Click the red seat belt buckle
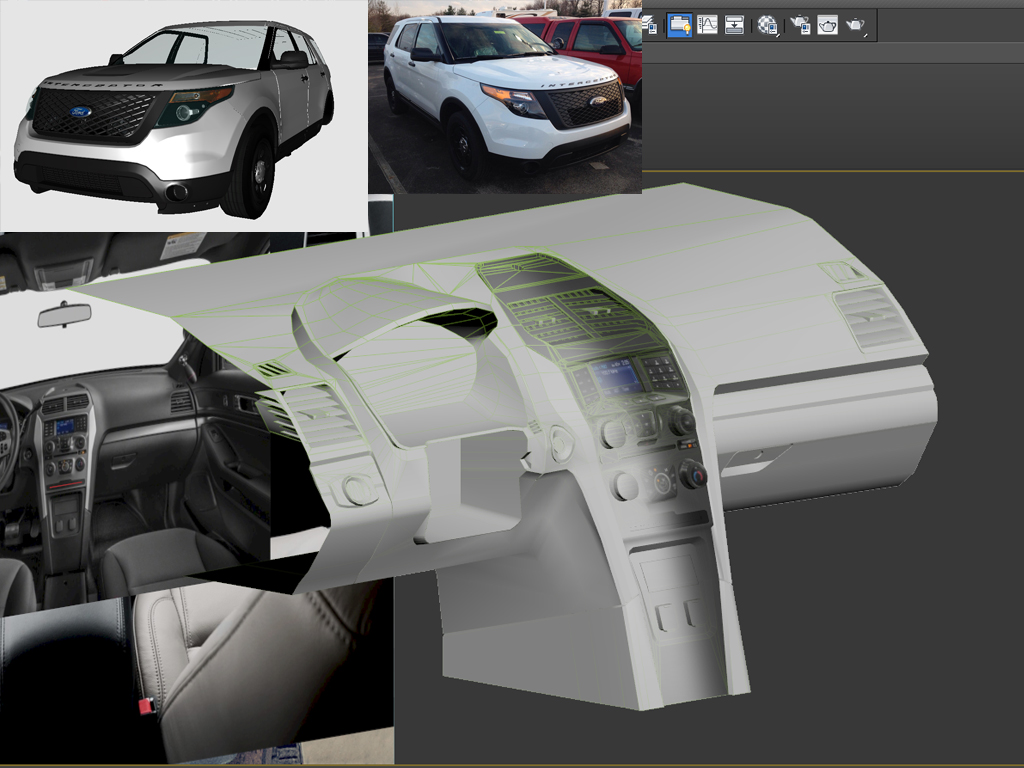 [x=146, y=706]
